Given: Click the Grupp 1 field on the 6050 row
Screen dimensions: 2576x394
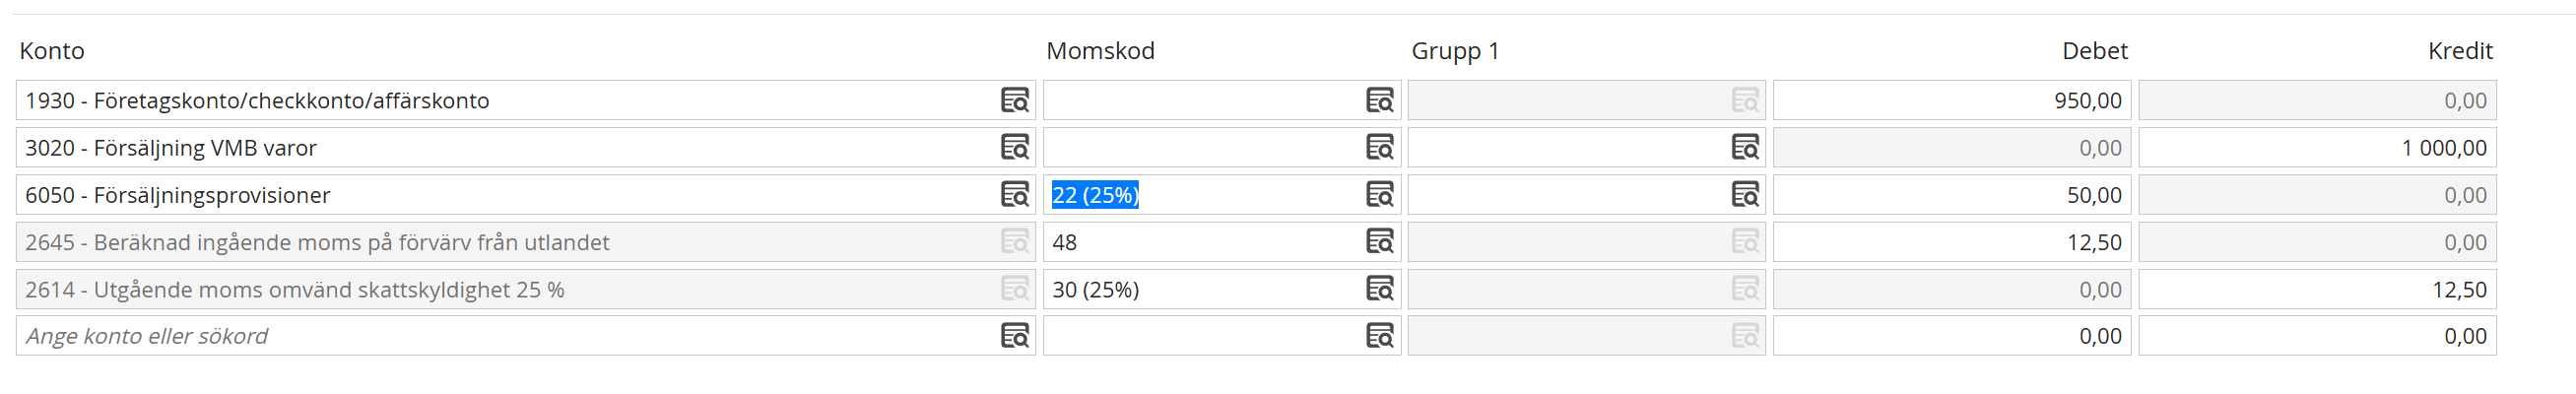Looking at the screenshot, I should click(x=1565, y=194).
